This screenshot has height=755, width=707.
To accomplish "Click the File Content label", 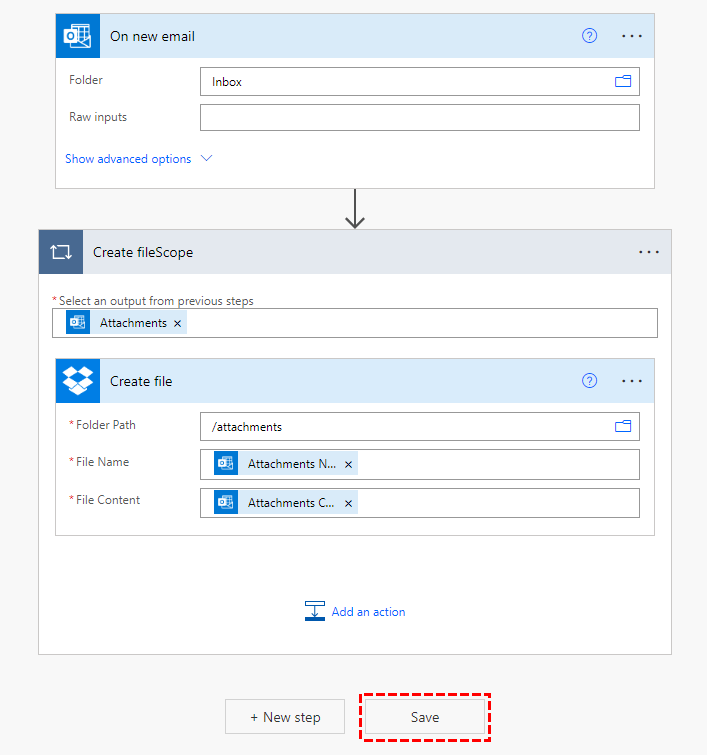I will [x=108, y=500].
